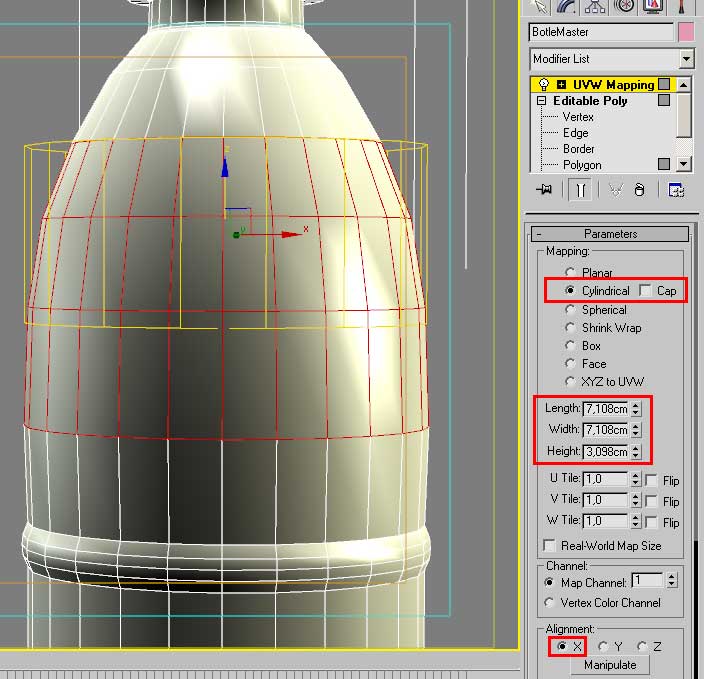This screenshot has height=679, width=704.
Task: Click the Pin Stack icon
Action: [545, 189]
